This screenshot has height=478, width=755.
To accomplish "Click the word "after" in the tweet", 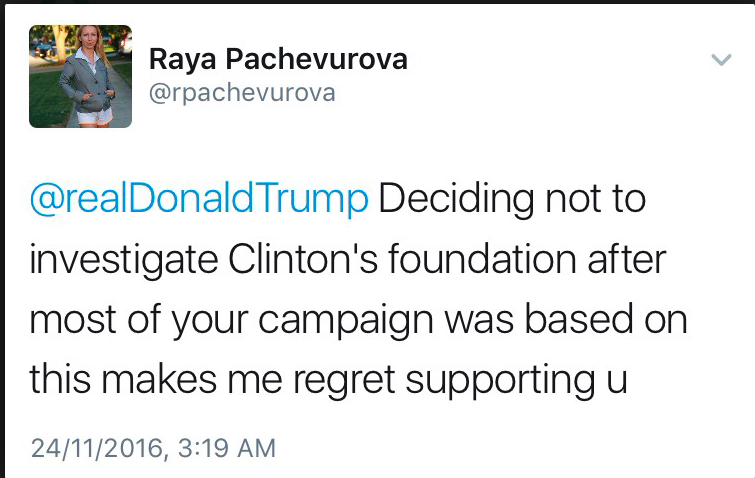I will [629, 260].
